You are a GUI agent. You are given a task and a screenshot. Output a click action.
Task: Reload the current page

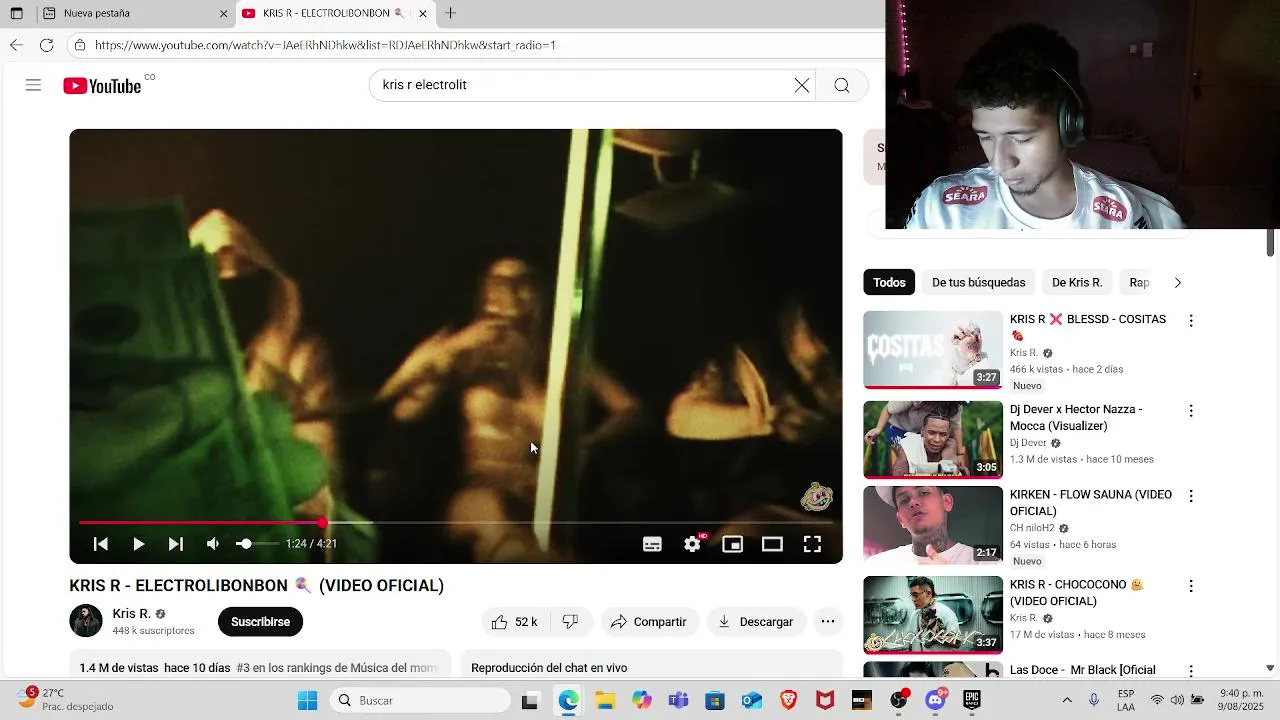pyautogui.click(x=46, y=45)
